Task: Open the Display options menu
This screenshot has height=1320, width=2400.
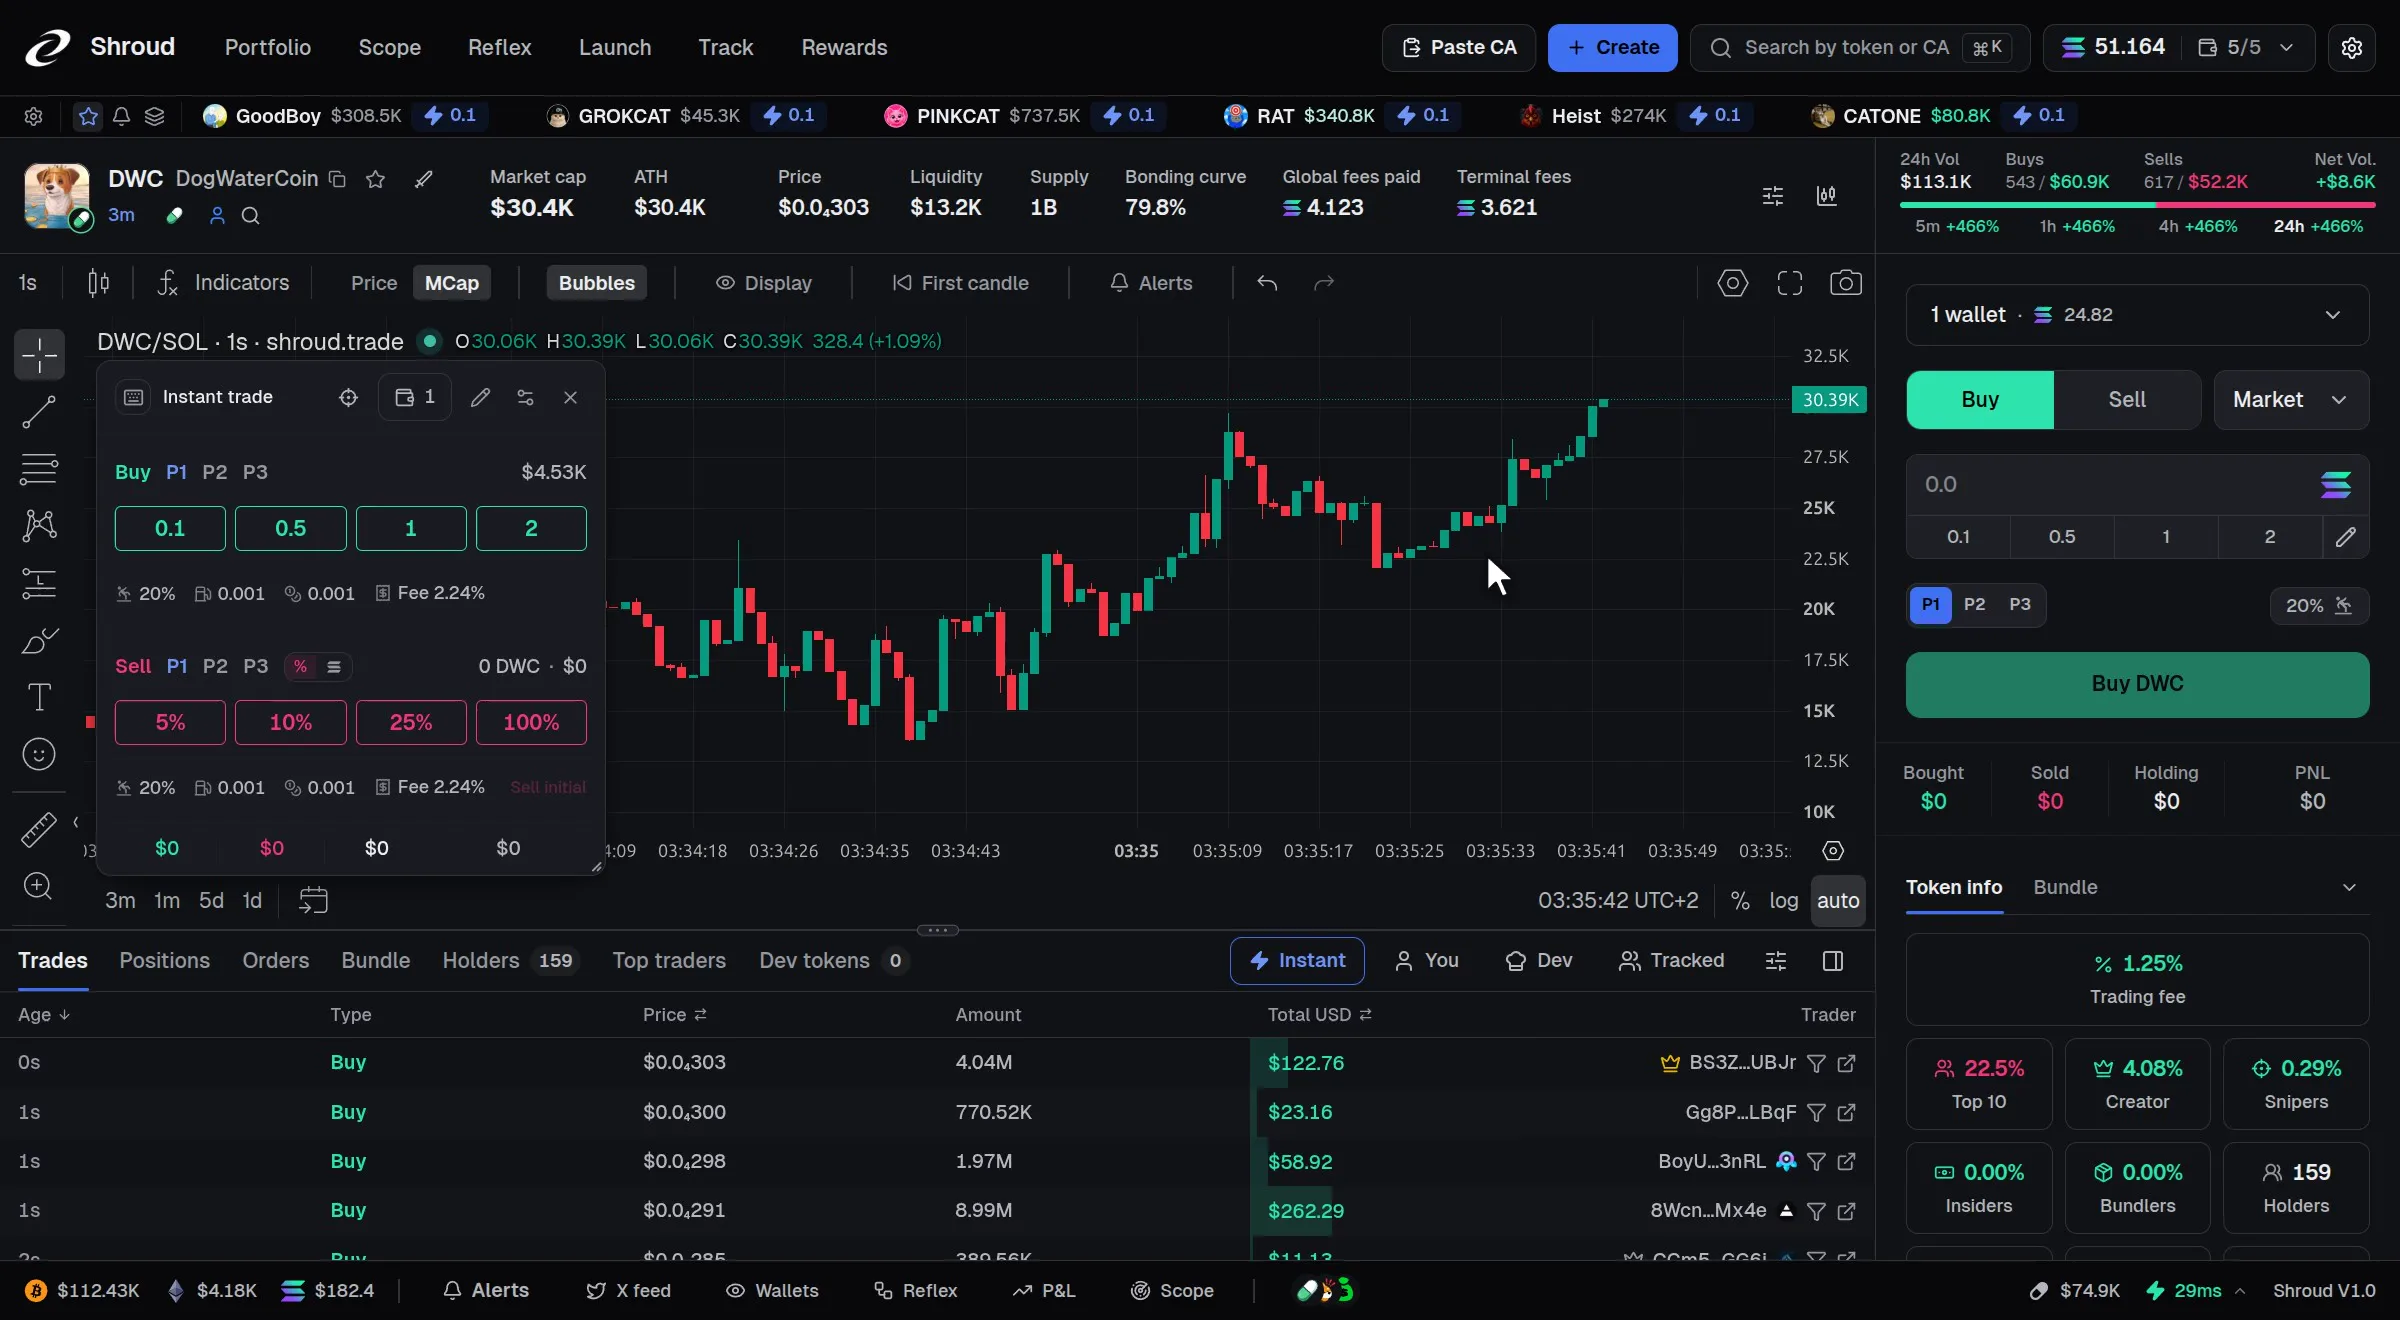Action: tap(763, 283)
